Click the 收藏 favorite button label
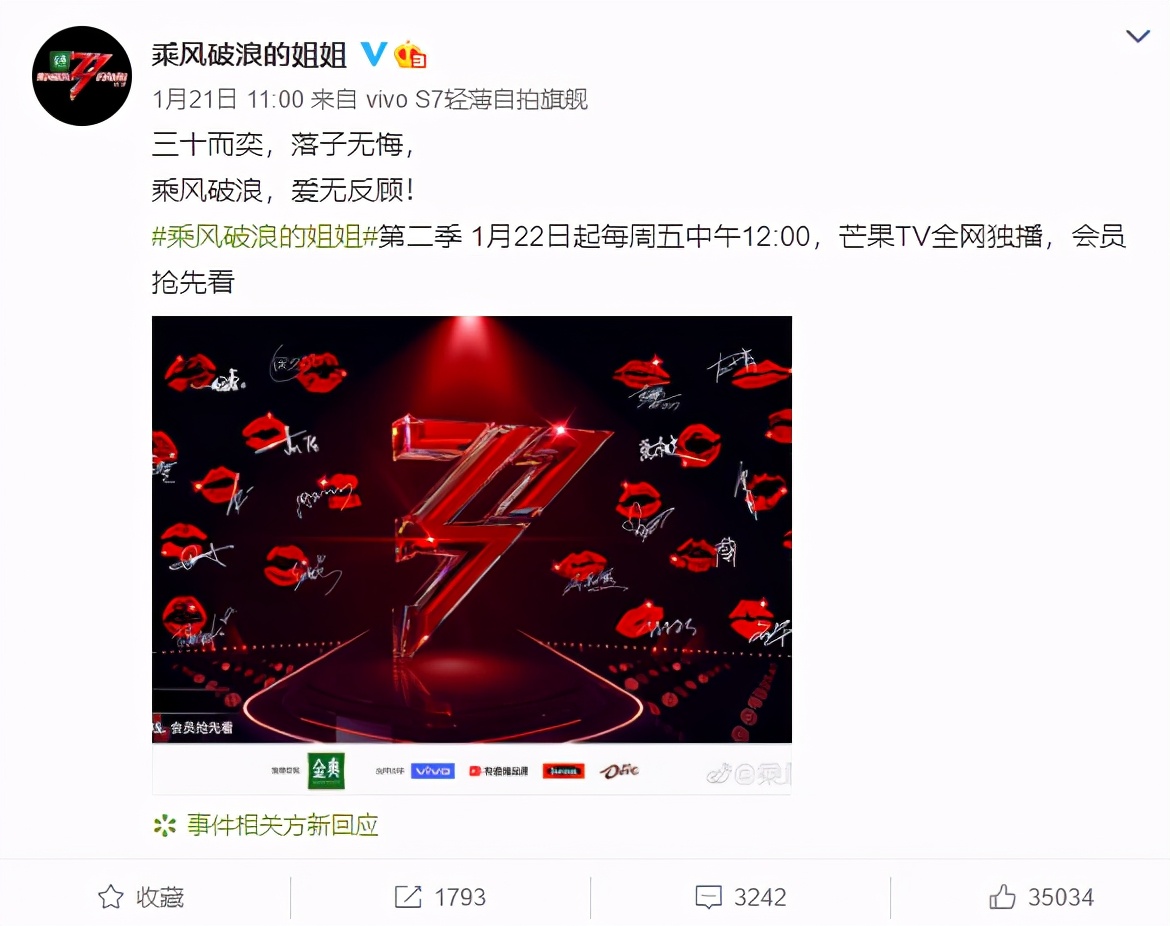Viewport: 1170px width, 926px height. (160, 897)
